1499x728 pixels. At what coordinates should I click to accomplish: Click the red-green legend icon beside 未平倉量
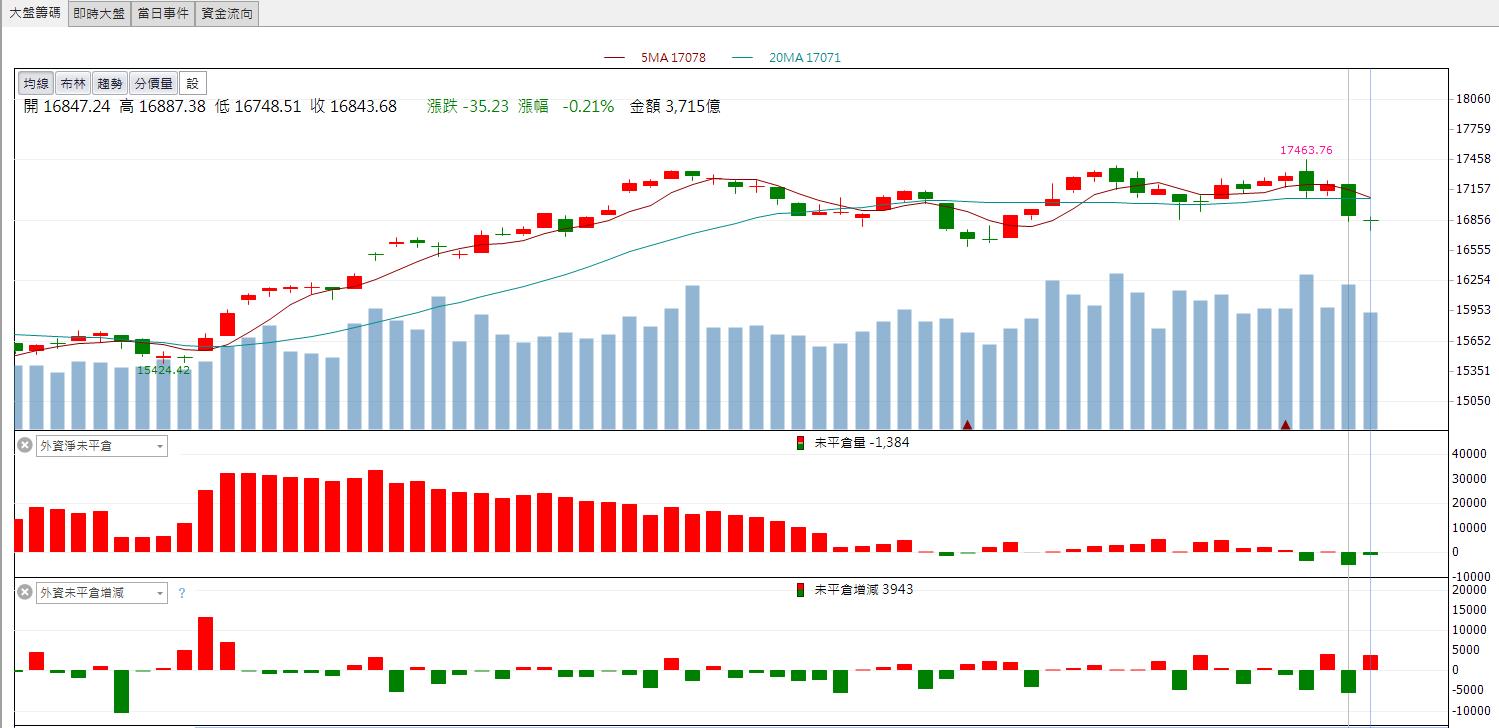tap(800, 443)
